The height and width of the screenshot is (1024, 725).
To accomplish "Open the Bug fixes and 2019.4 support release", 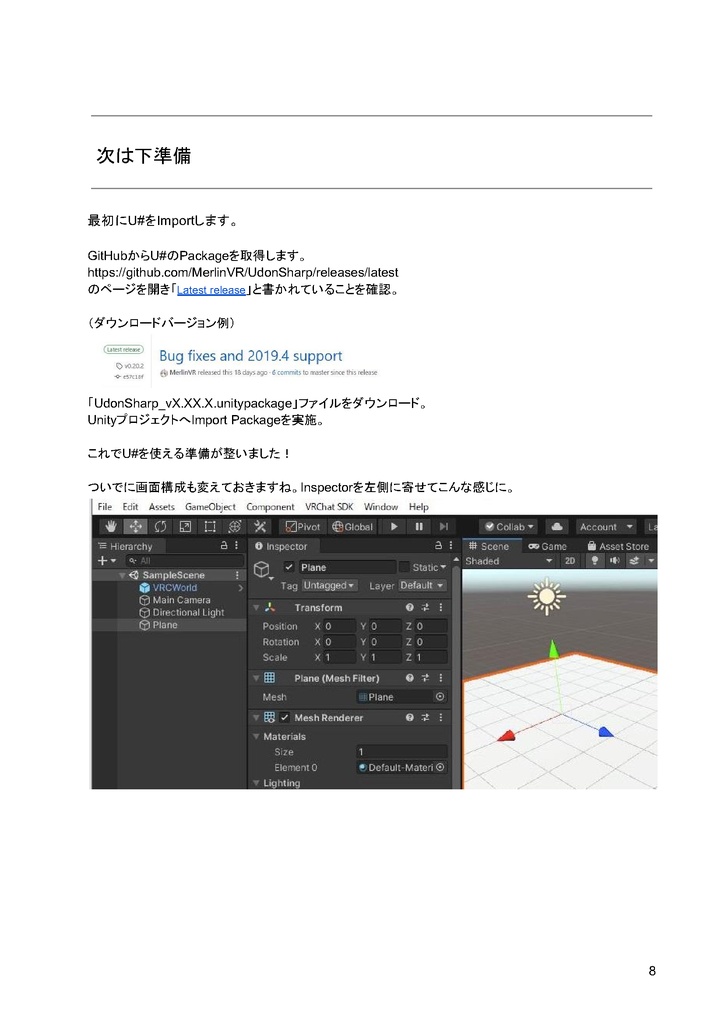I will pyautogui.click(x=251, y=356).
